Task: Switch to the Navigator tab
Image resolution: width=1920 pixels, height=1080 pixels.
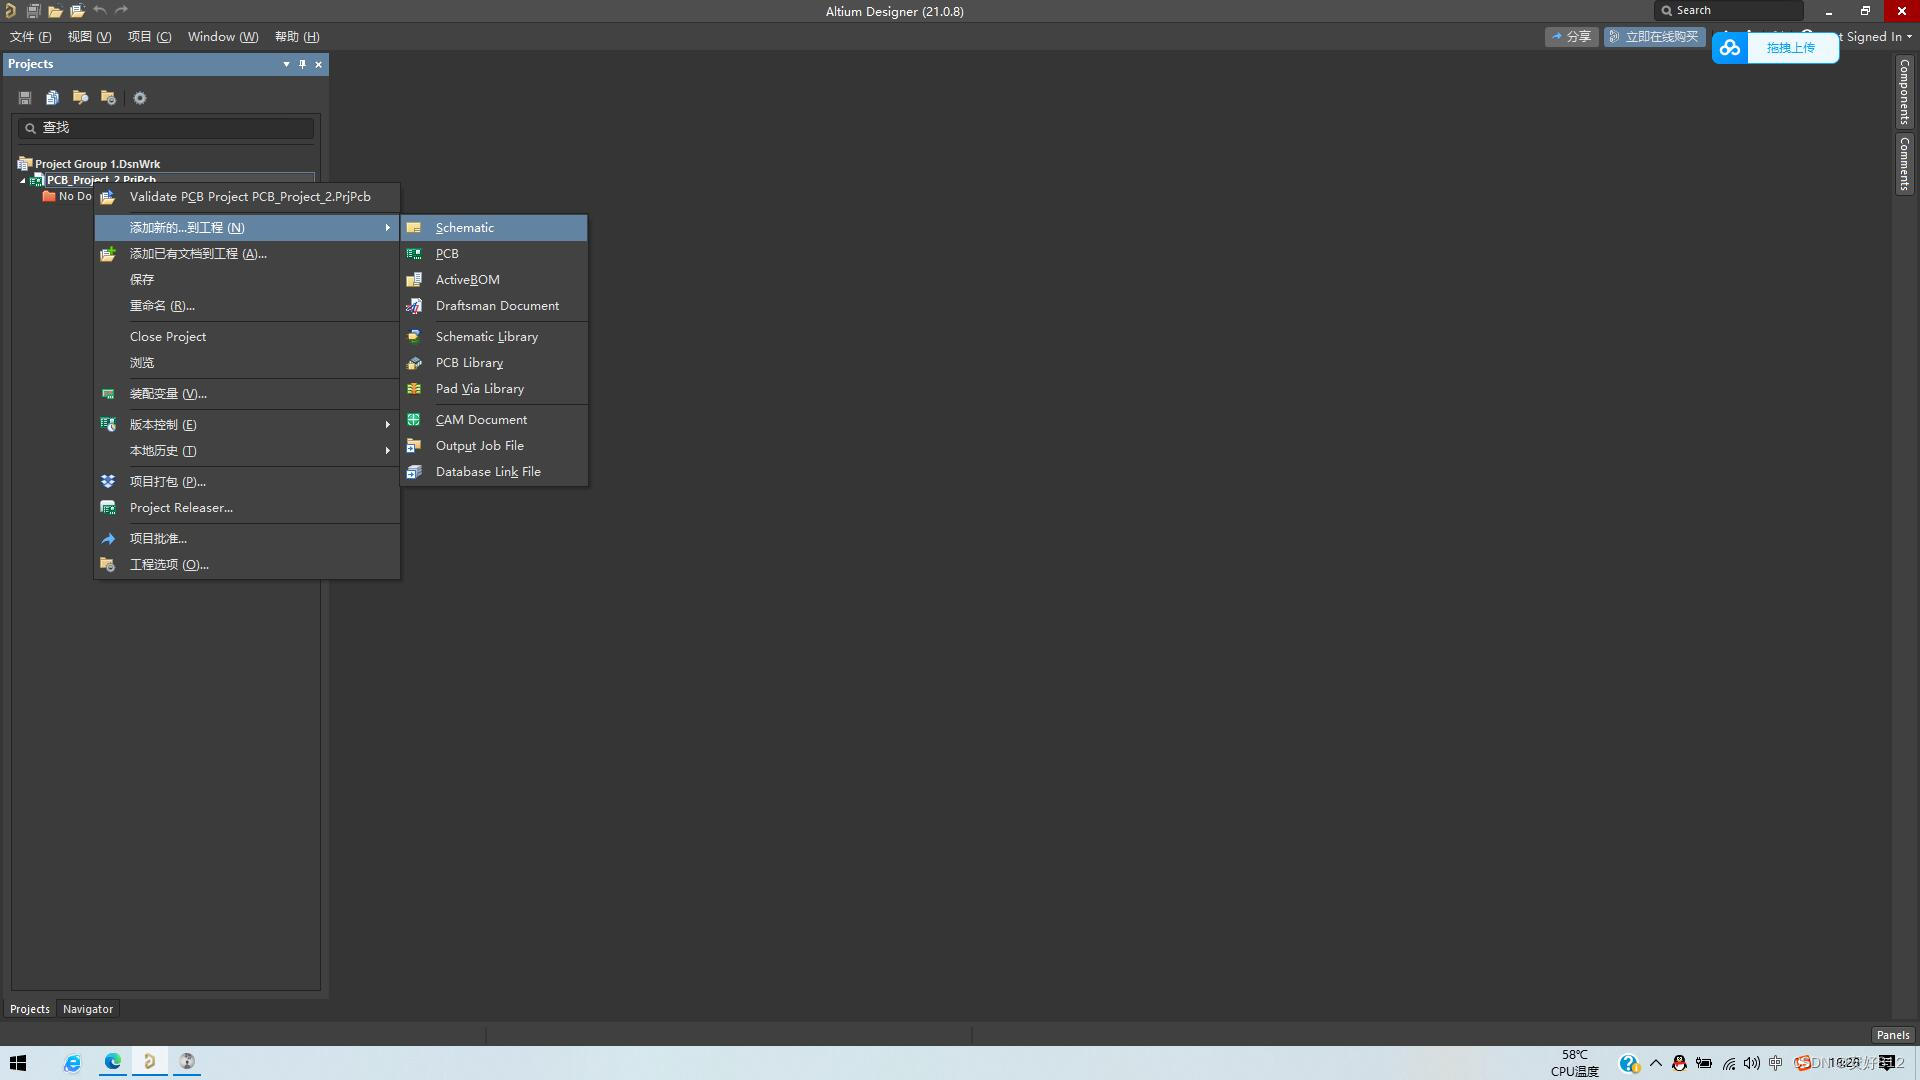Action: (87, 1009)
